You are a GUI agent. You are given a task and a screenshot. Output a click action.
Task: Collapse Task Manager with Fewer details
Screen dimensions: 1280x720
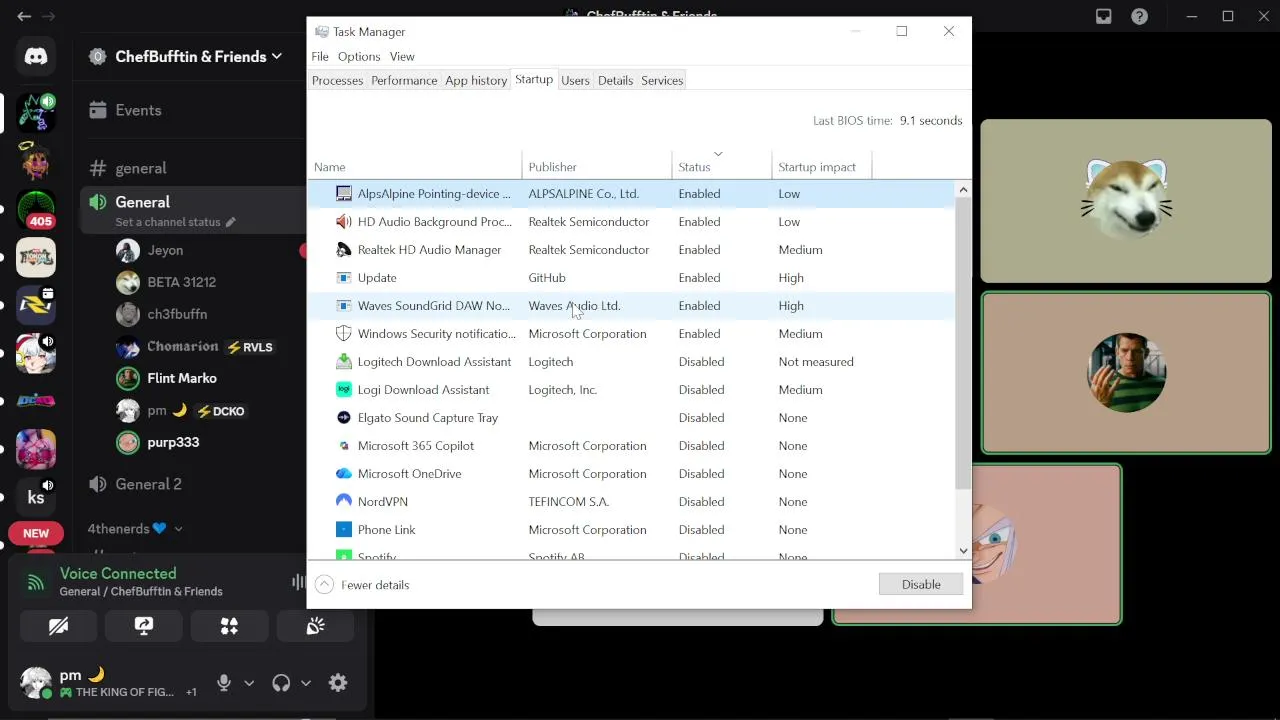point(362,585)
